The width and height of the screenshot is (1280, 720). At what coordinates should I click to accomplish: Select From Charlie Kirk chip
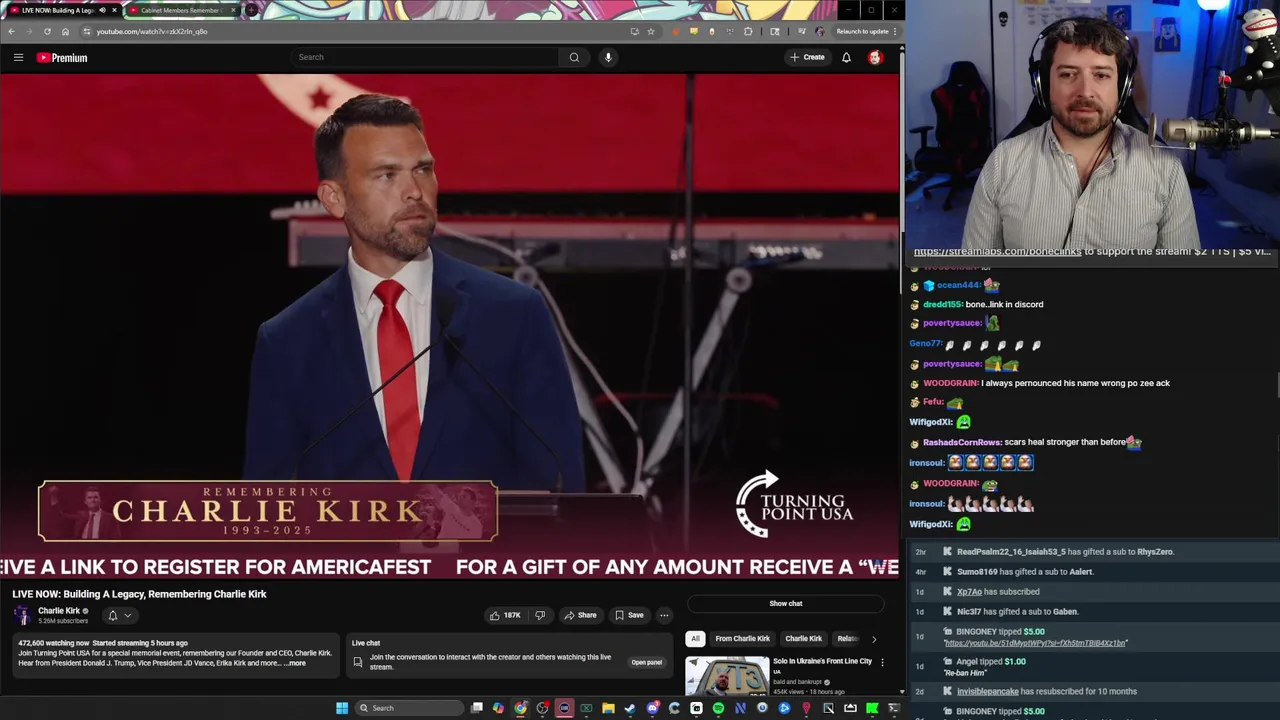(x=743, y=638)
